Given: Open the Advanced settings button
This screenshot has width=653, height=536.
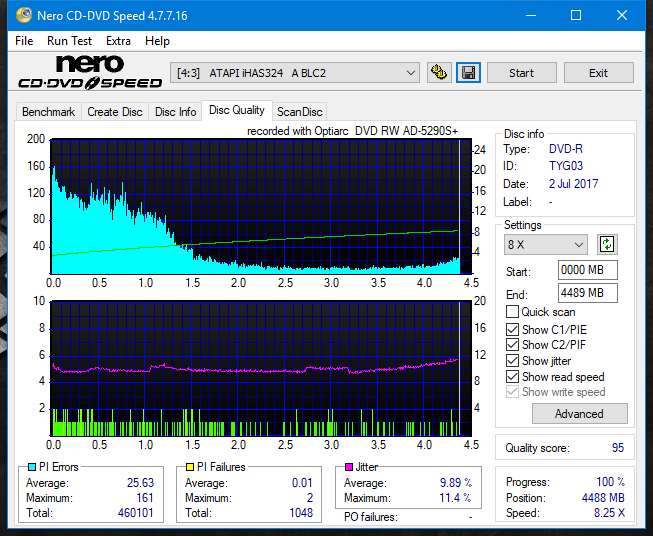Looking at the screenshot, I should [x=579, y=414].
